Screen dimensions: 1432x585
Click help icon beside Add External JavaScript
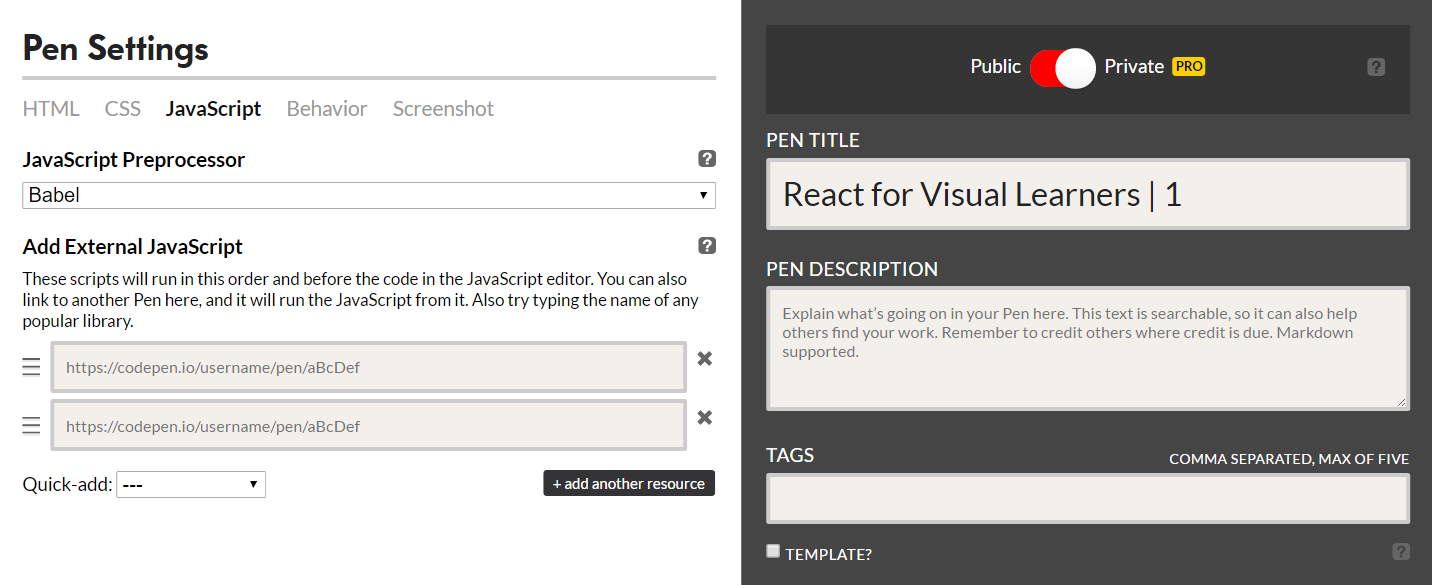point(707,246)
